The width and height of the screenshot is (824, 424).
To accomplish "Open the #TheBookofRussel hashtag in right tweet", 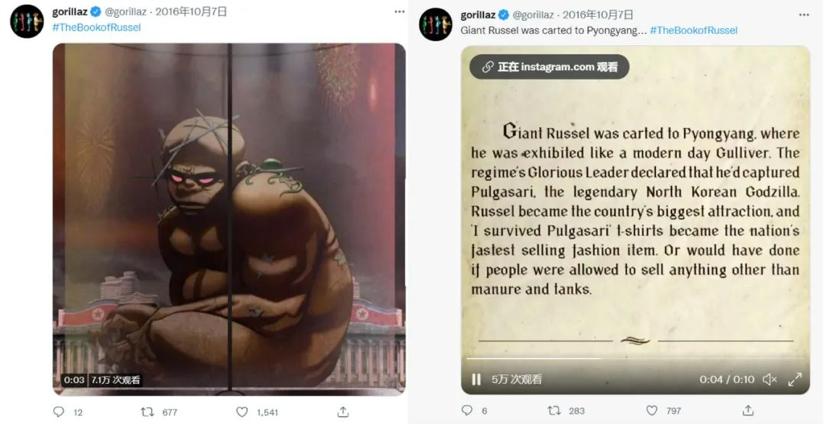I will tap(694, 30).
